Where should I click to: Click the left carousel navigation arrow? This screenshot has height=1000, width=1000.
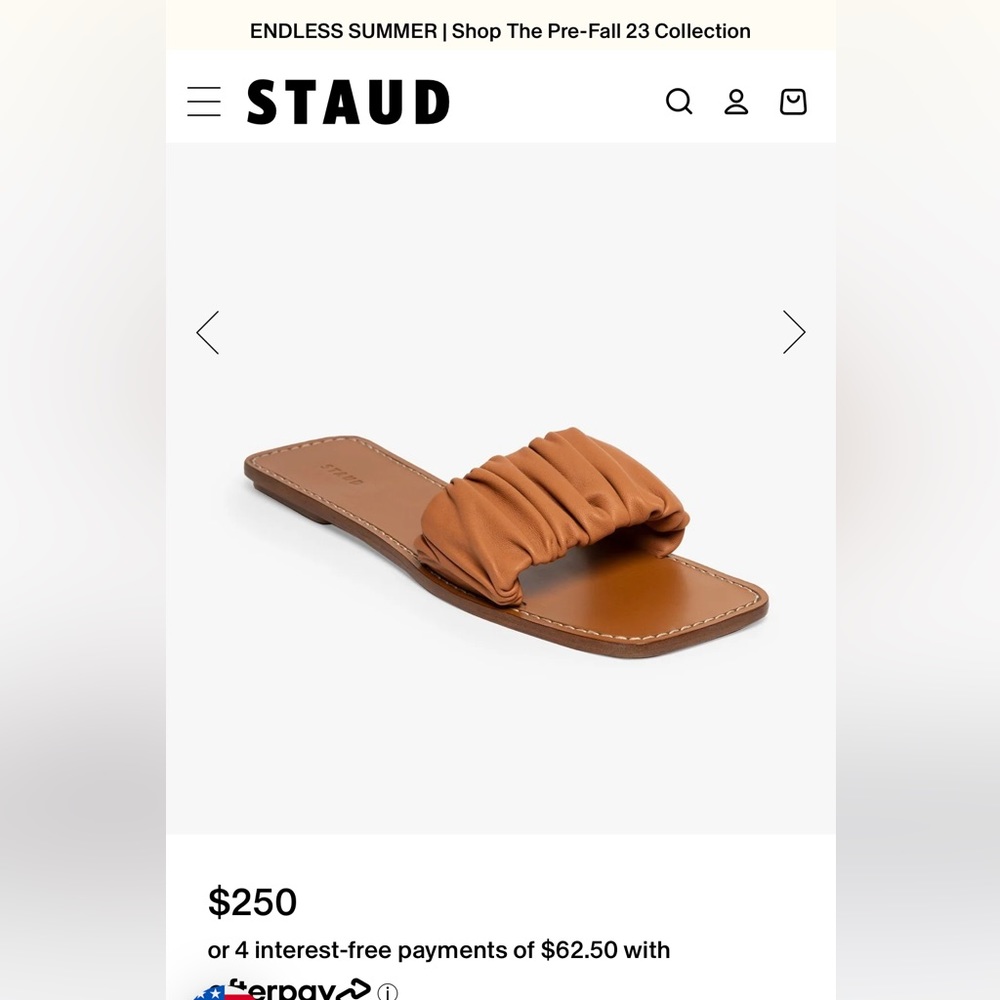tap(208, 332)
